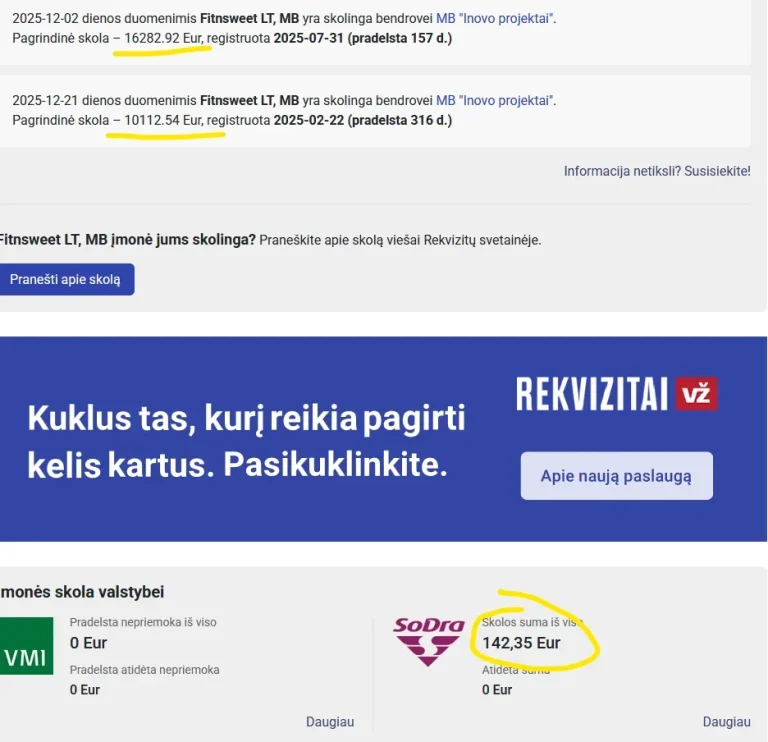Expand Sodra details with its Daugiau link

click(x=726, y=721)
